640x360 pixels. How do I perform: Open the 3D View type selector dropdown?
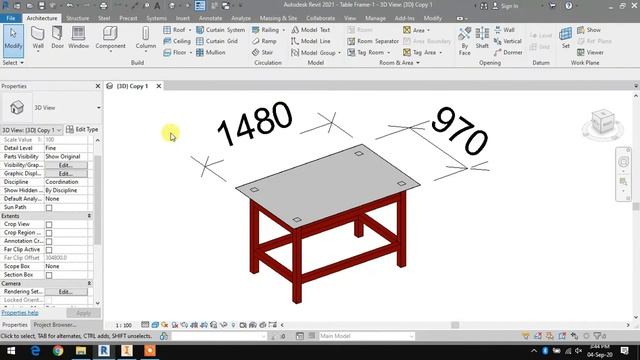click(99, 108)
